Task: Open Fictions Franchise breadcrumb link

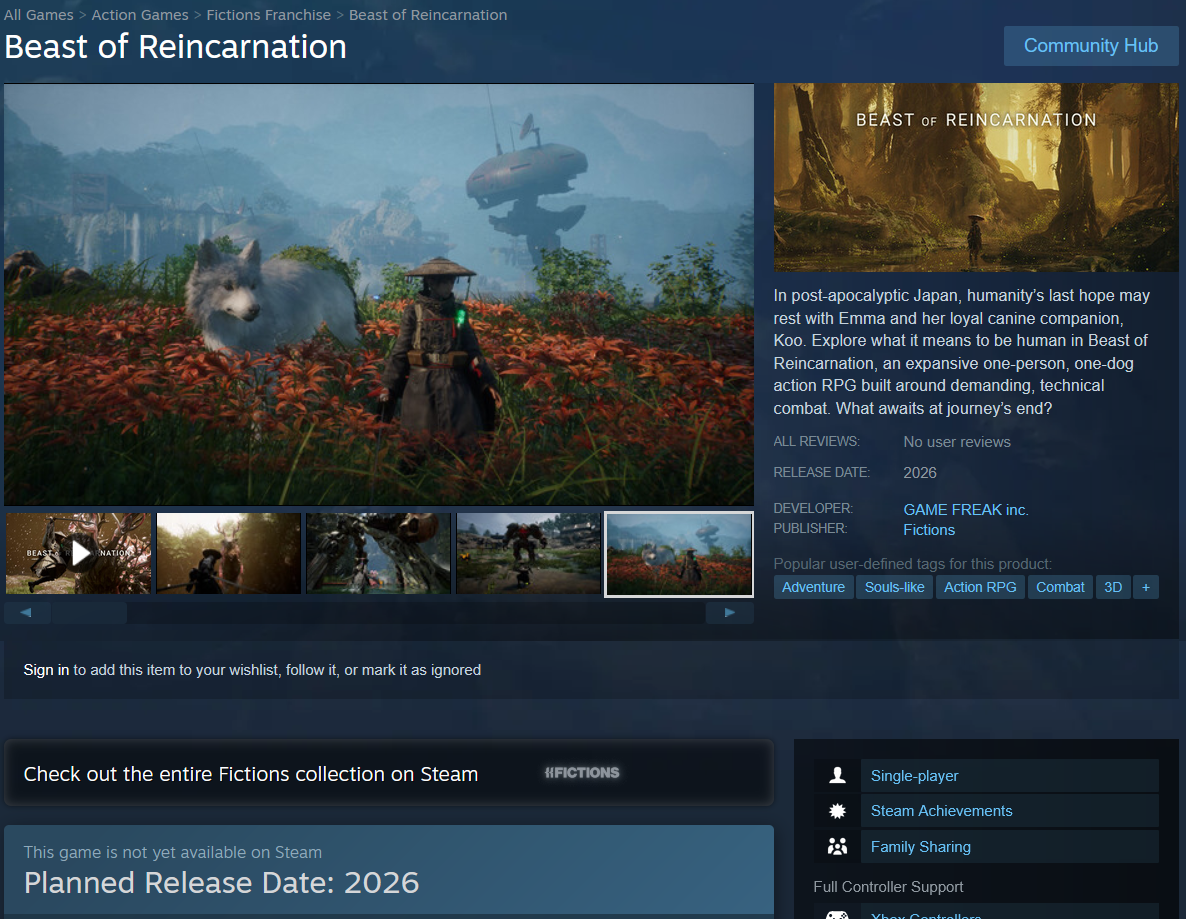Action: (x=269, y=15)
